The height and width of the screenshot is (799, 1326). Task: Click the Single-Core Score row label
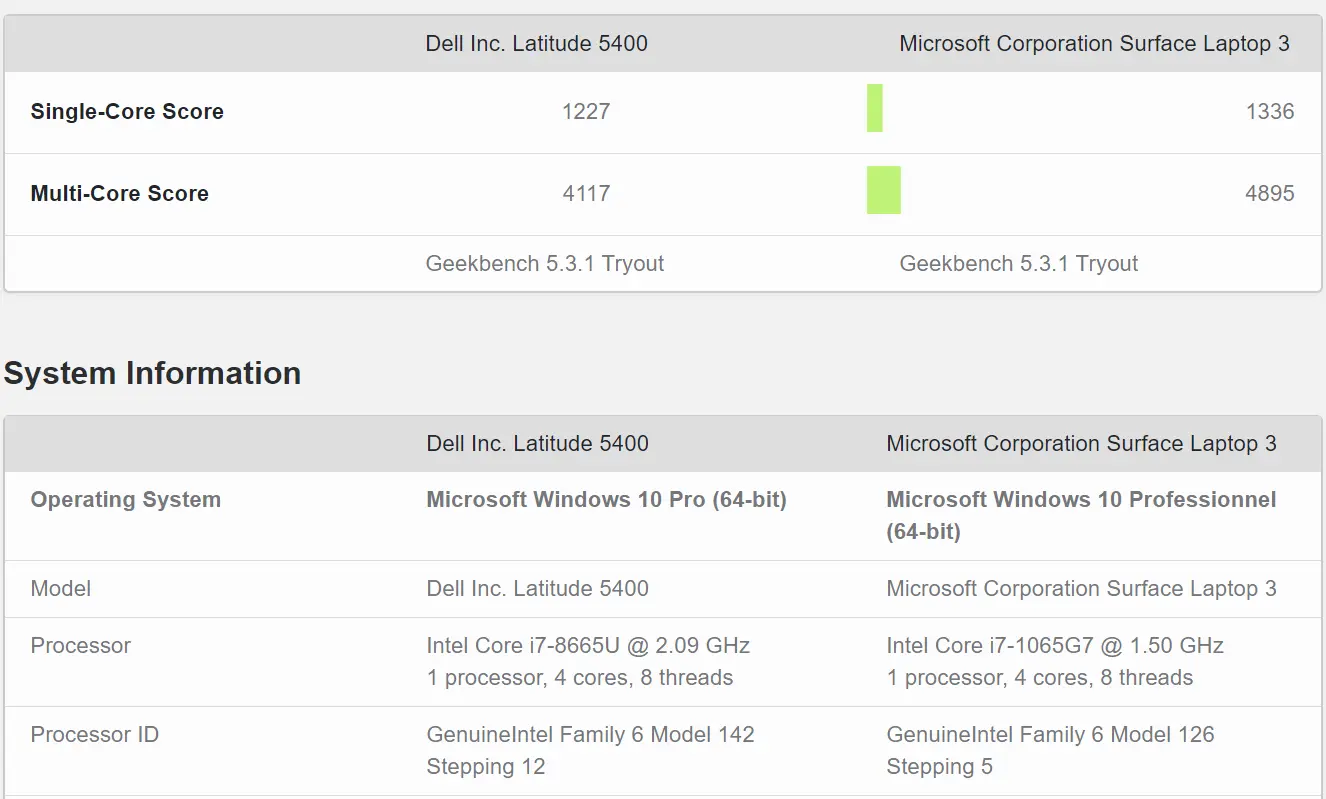[x=127, y=111]
